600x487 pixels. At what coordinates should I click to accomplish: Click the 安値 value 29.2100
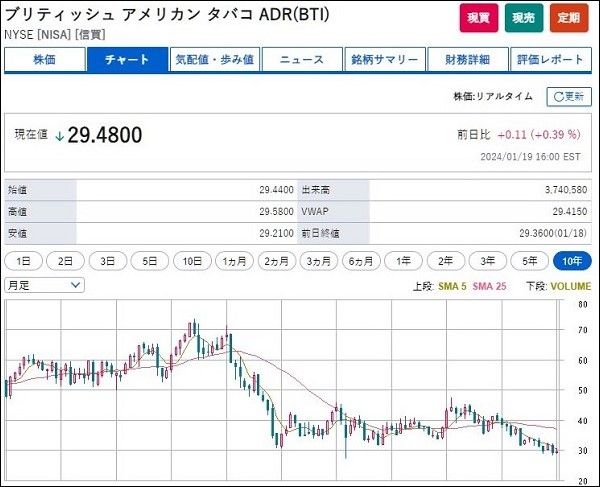(x=276, y=233)
